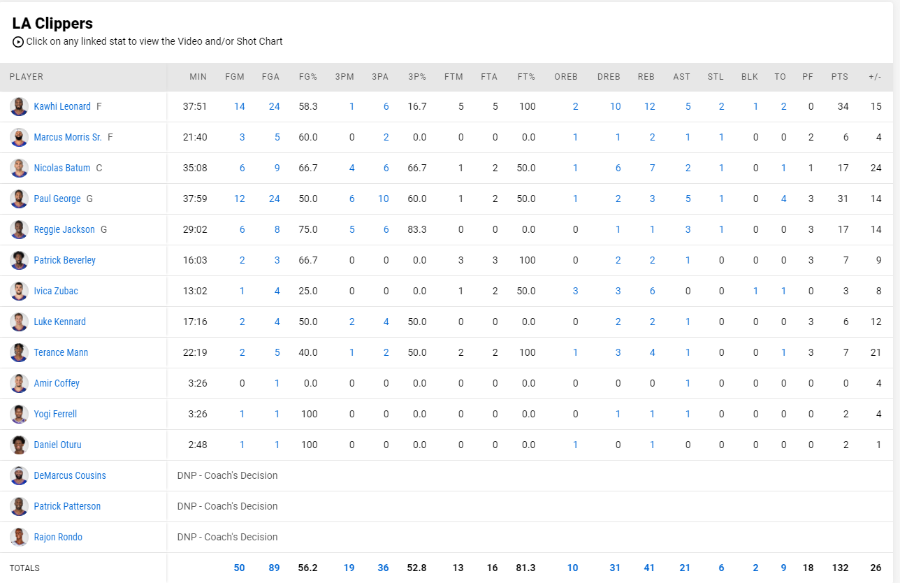View team total 89 field goal attempts
This screenshot has width=900, height=583.
tap(274, 568)
